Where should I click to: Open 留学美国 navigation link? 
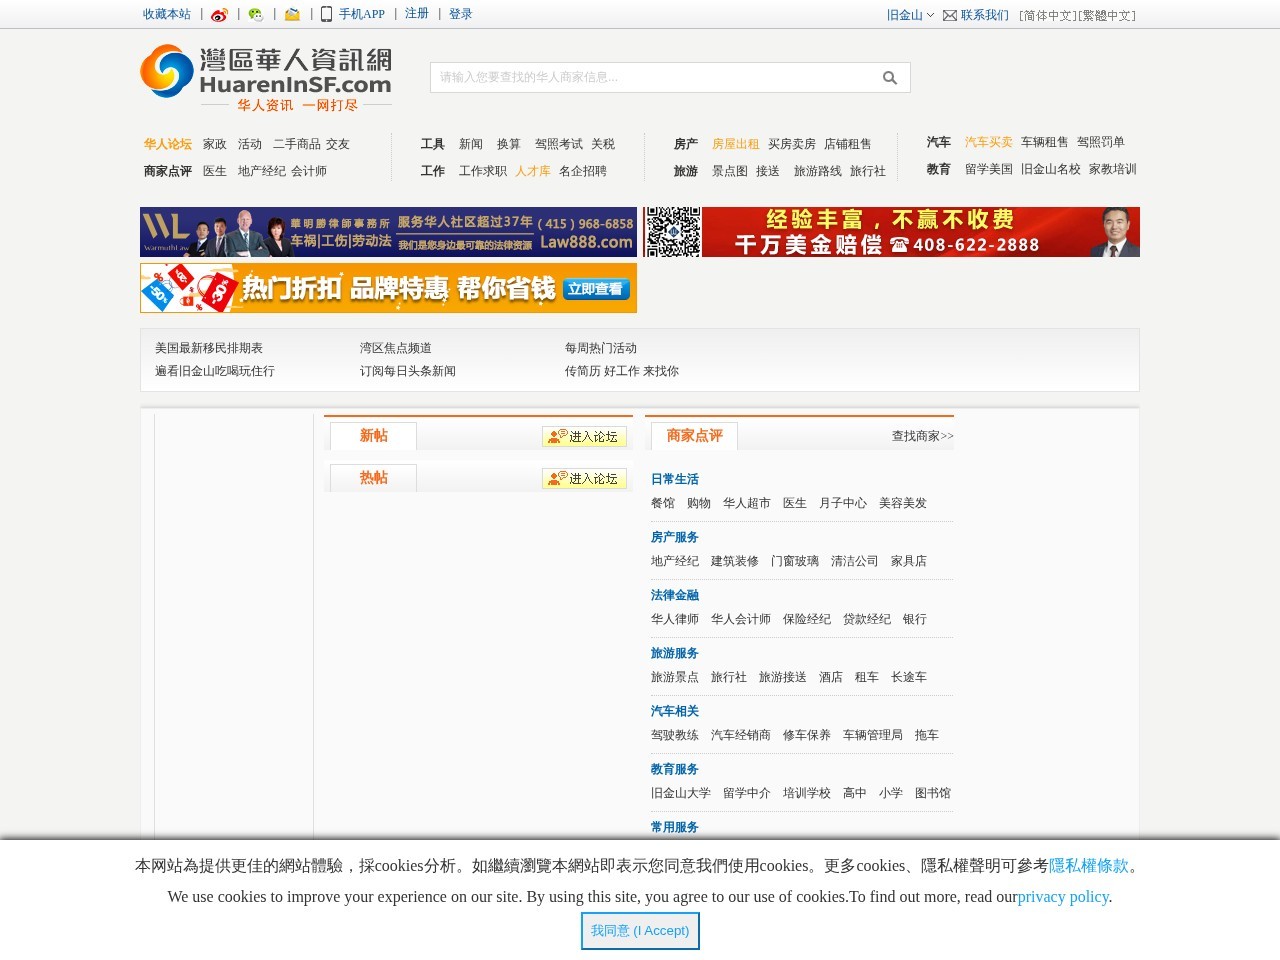(x=989, y=169)
